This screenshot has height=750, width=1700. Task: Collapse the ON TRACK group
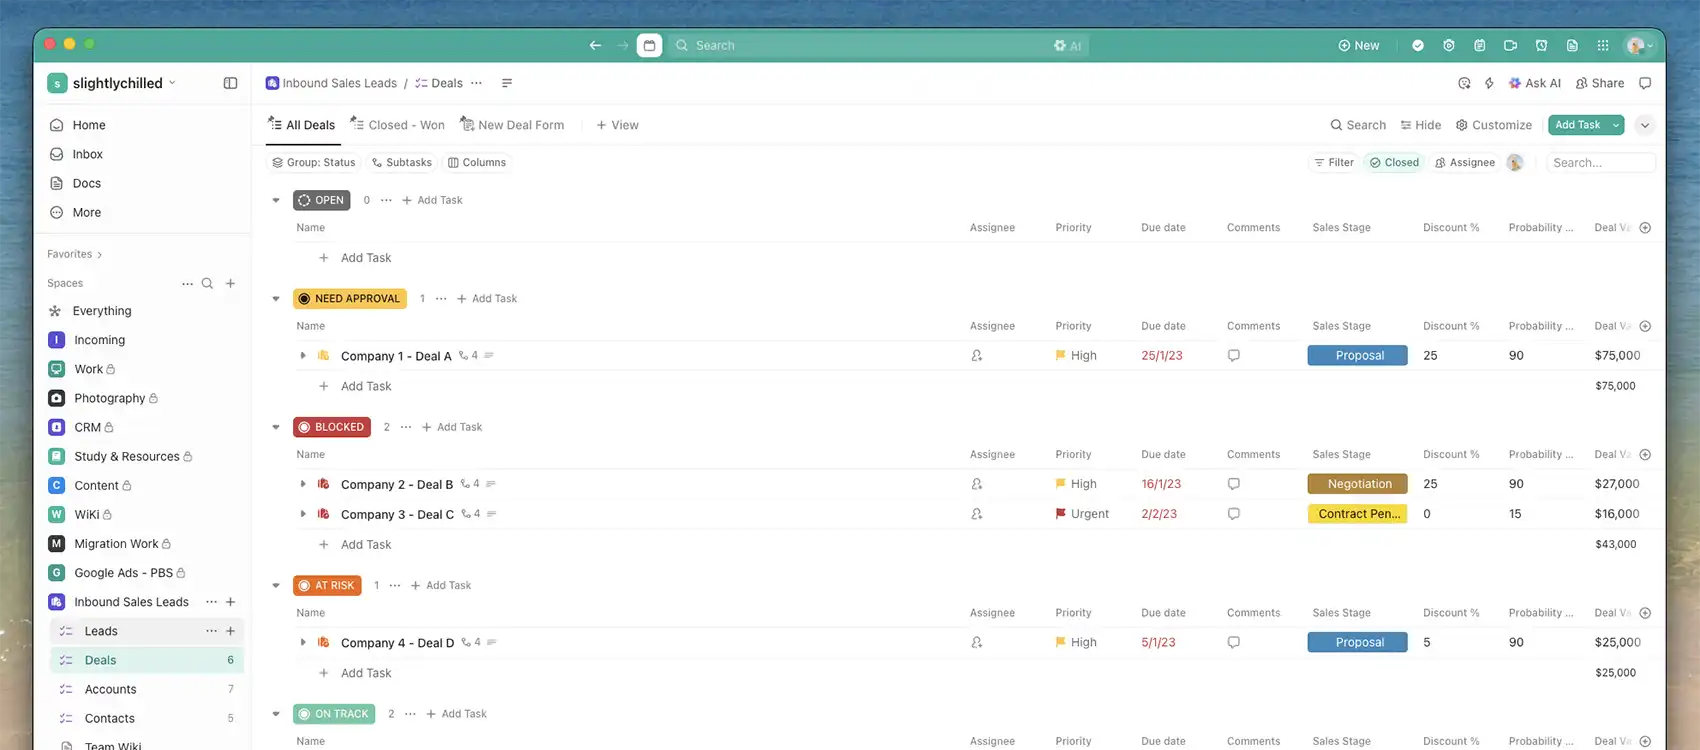(x=276, y=714)
